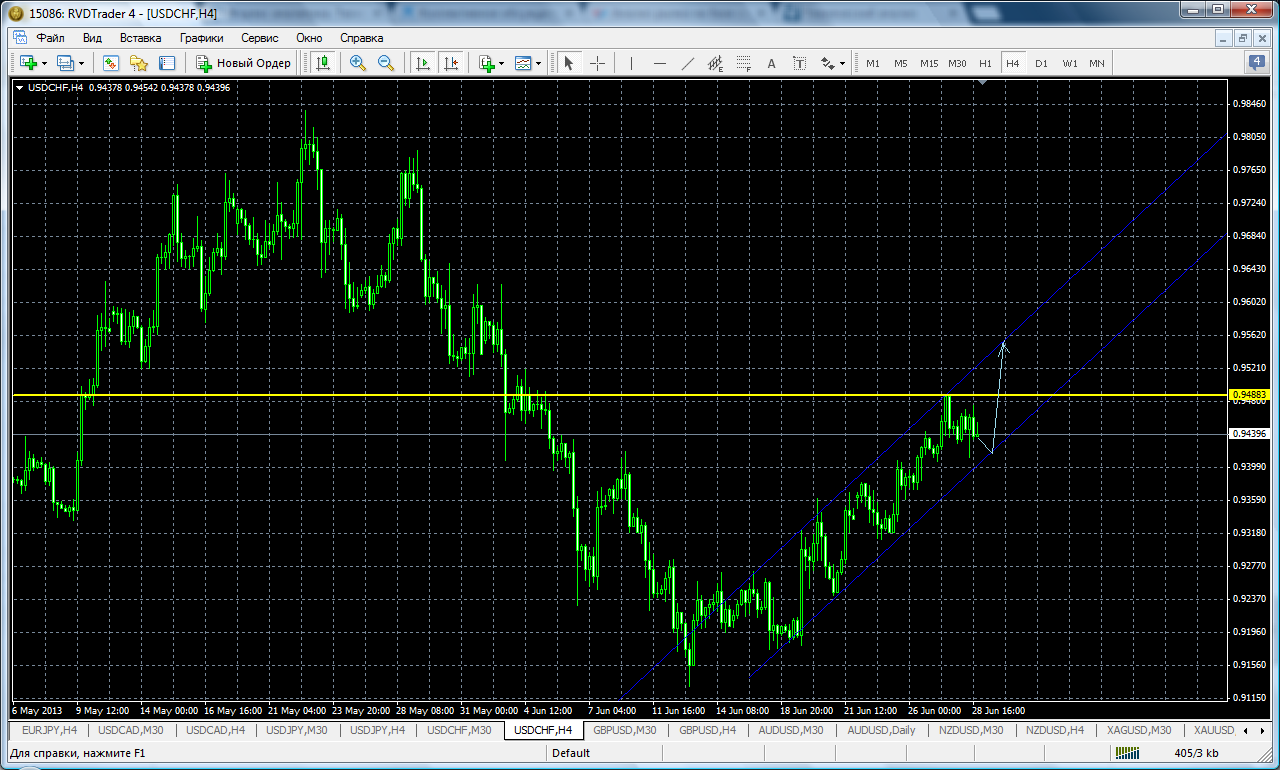Toggle the Chart Shift button
This screenshot has height=770, width=1280.
click(x=451, y=63)
